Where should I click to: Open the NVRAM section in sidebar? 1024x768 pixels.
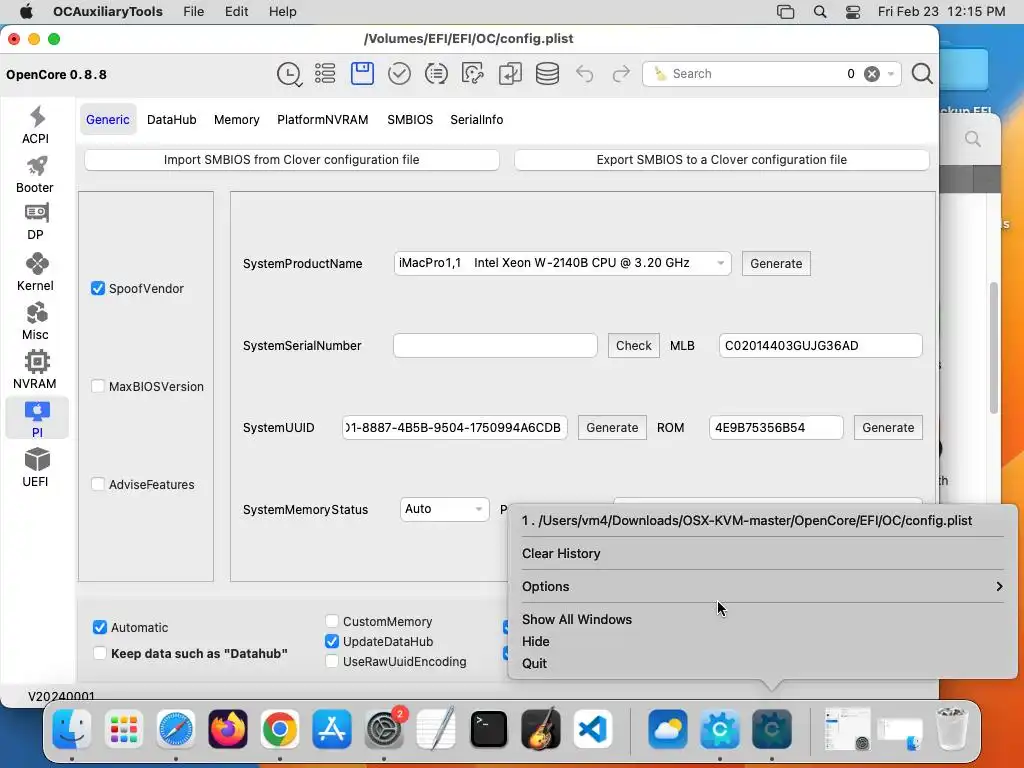pyautogui.click(x=36, y=370)
